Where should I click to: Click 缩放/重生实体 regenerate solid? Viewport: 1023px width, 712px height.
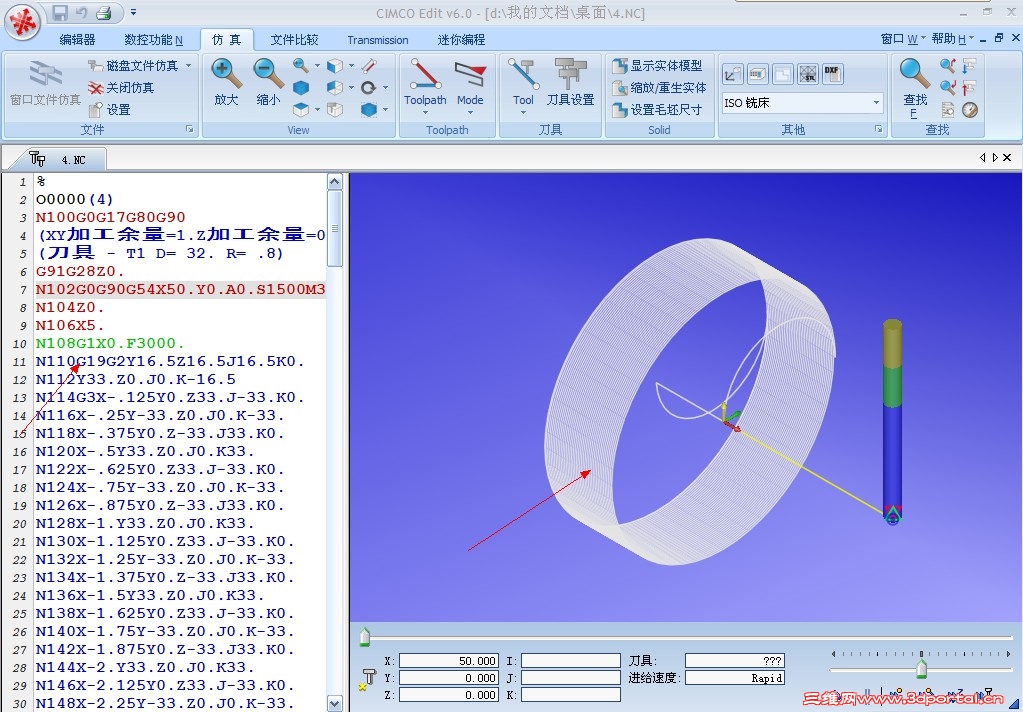click(x=659, y=87)
